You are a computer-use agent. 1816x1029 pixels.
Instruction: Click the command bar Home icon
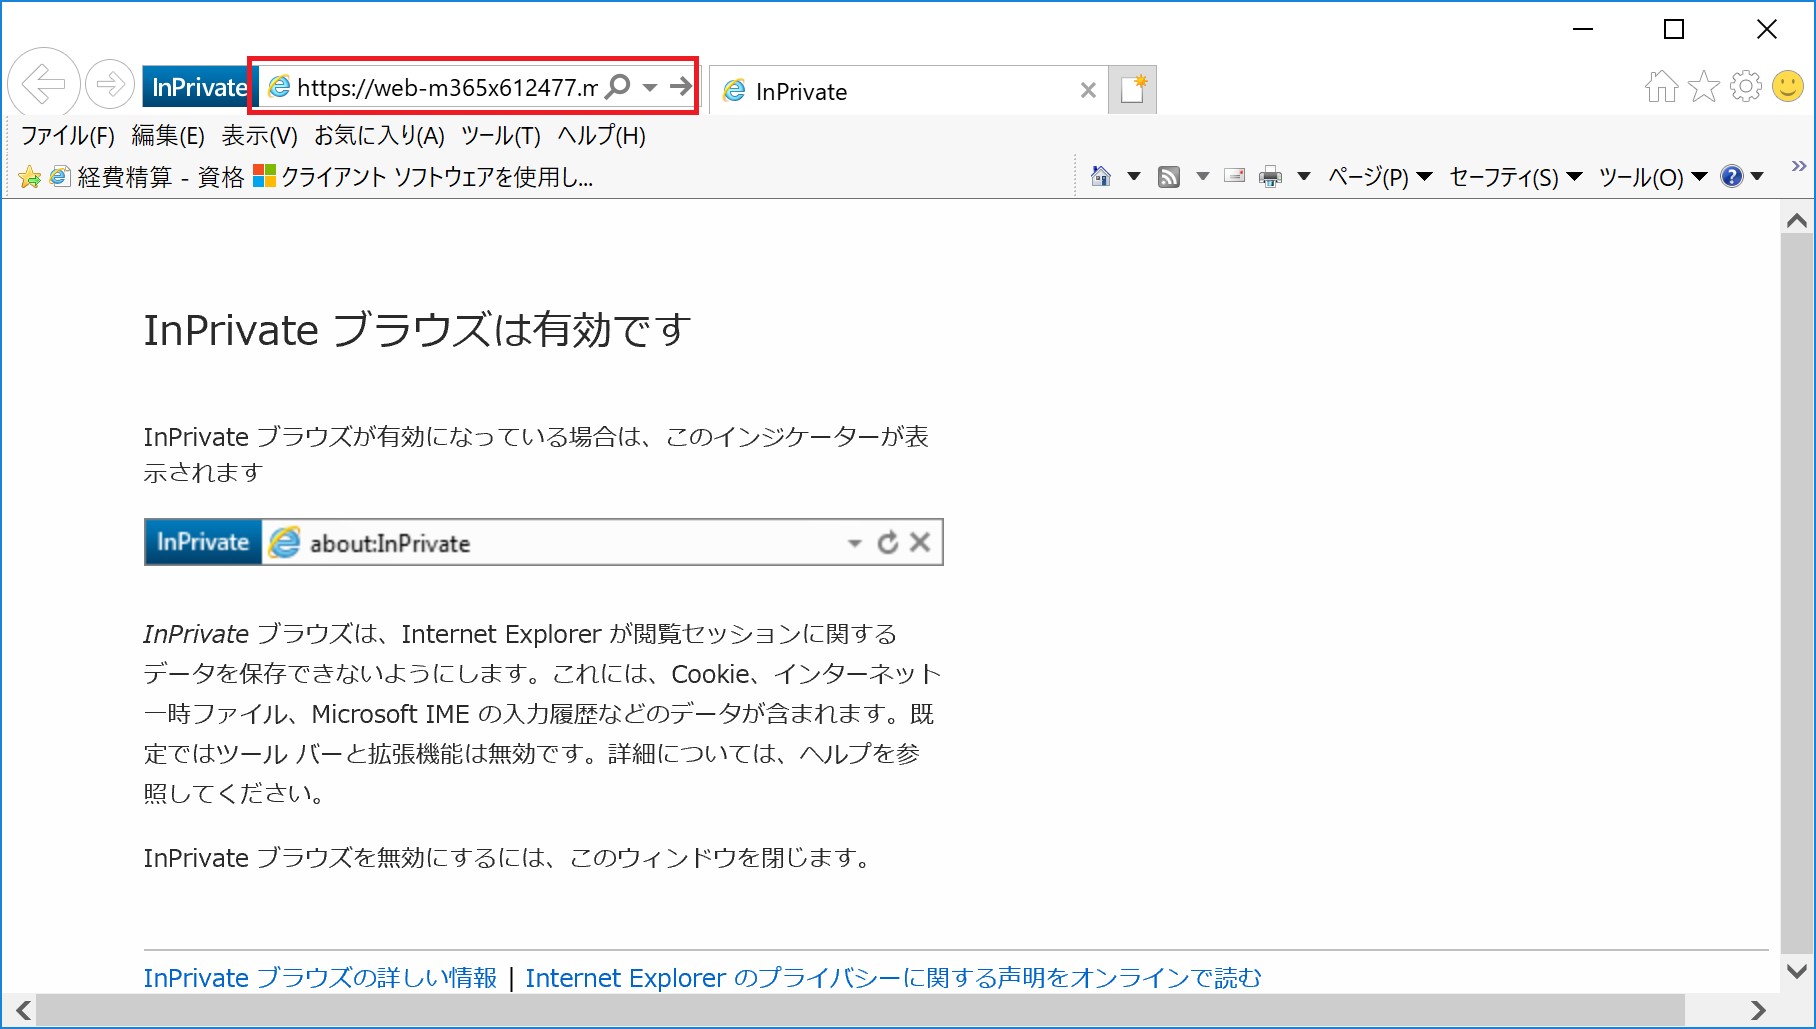(1101, 177)
